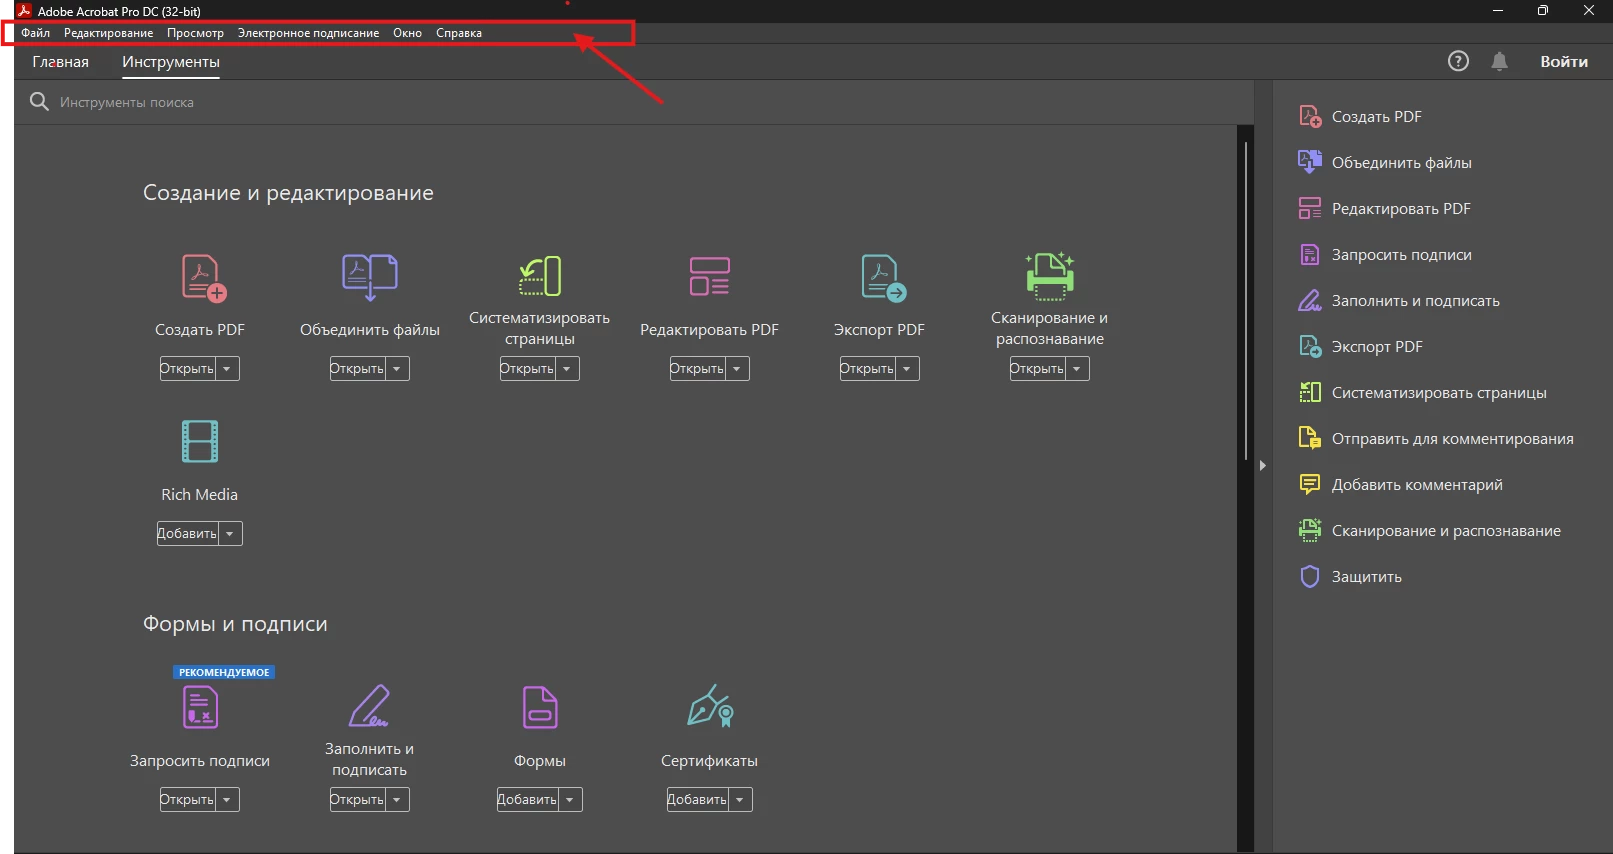The height and width of the screenshot is (854, 1613).
Task: Click Экспорт PDF icon in right sidebar
Action: point(1310,346)
